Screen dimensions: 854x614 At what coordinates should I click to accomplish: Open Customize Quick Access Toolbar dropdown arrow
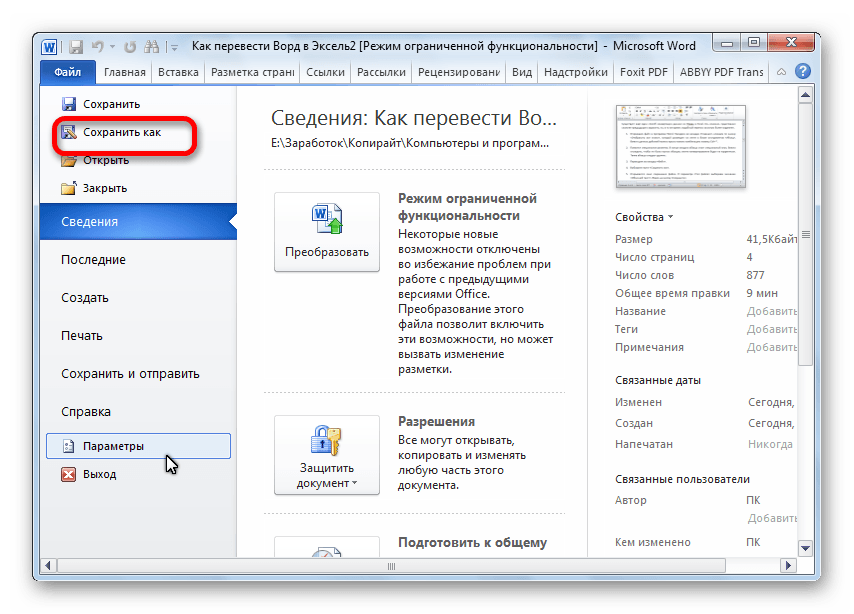(174, 47)
